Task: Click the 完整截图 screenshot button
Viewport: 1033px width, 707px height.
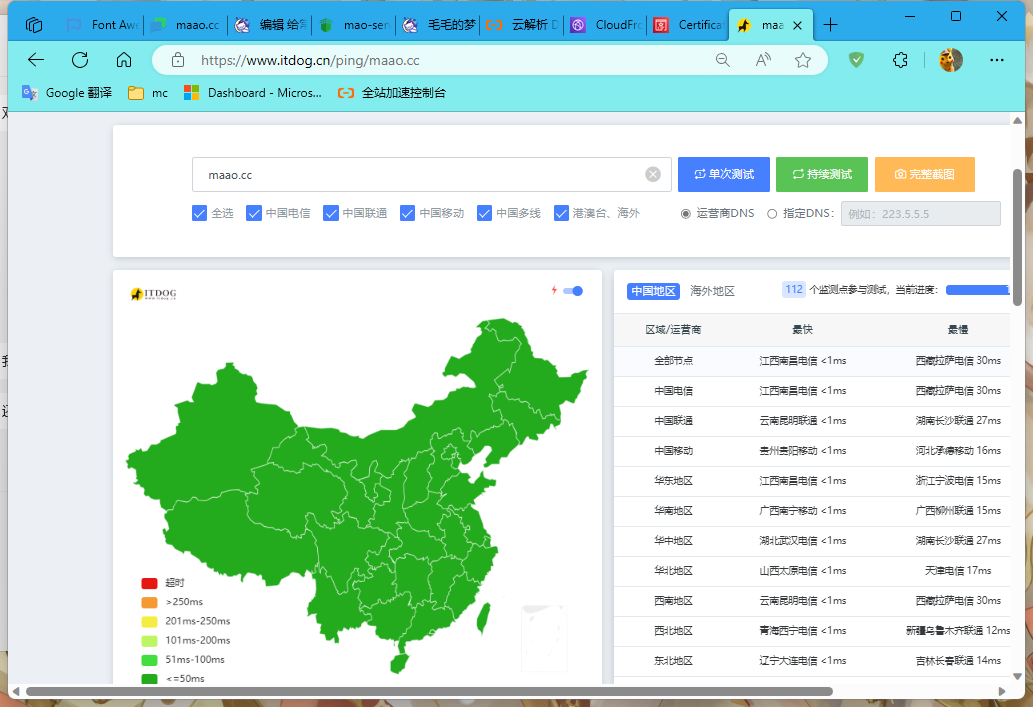Action: point(924,174)
